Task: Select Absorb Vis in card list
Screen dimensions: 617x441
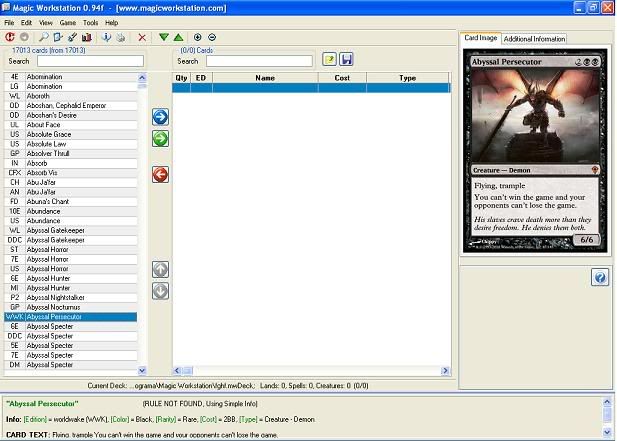Action: click(71, 173)
